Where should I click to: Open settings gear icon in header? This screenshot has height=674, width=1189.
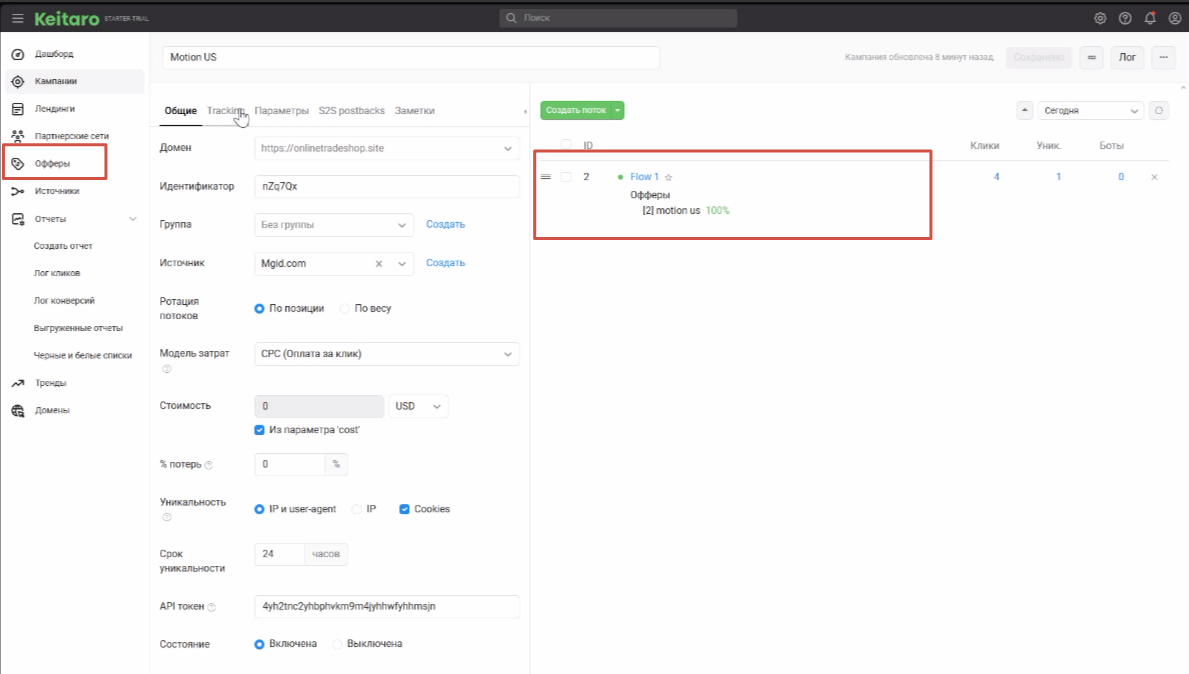(1100, 18)
